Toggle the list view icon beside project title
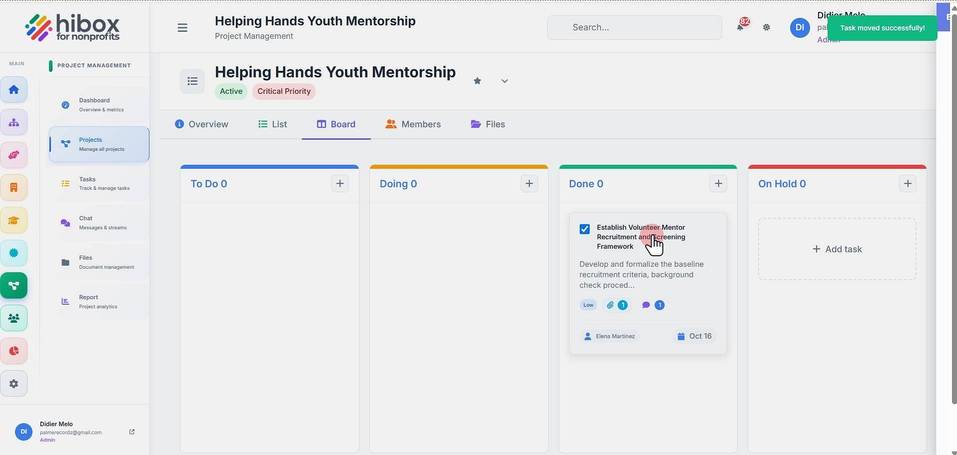The width and height of the screenshot is (957, 455). pos(192,81)
